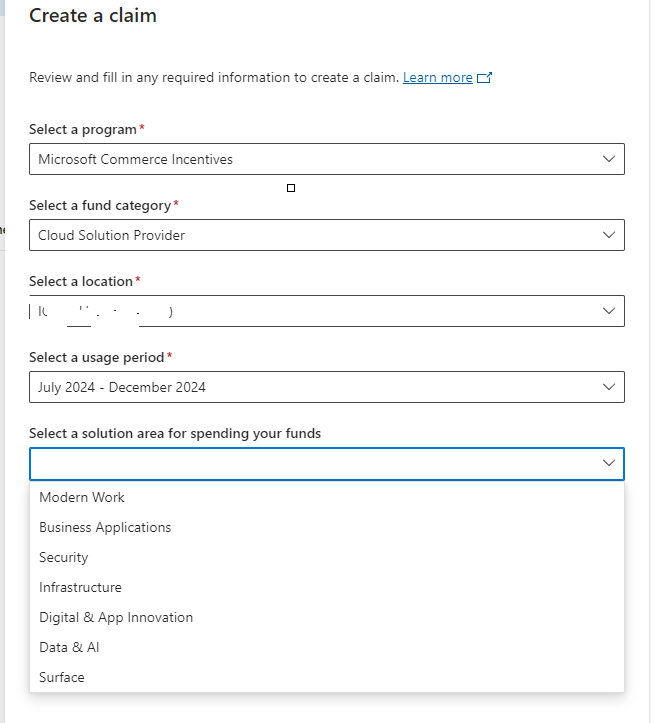655x723 pixels.
Task: Open the Select a location dropdown
Action: (327, 311)
